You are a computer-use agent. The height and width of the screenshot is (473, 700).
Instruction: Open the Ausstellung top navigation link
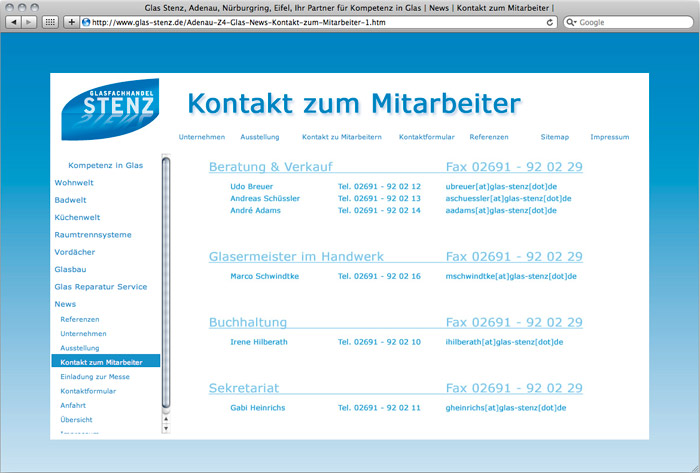260,137
